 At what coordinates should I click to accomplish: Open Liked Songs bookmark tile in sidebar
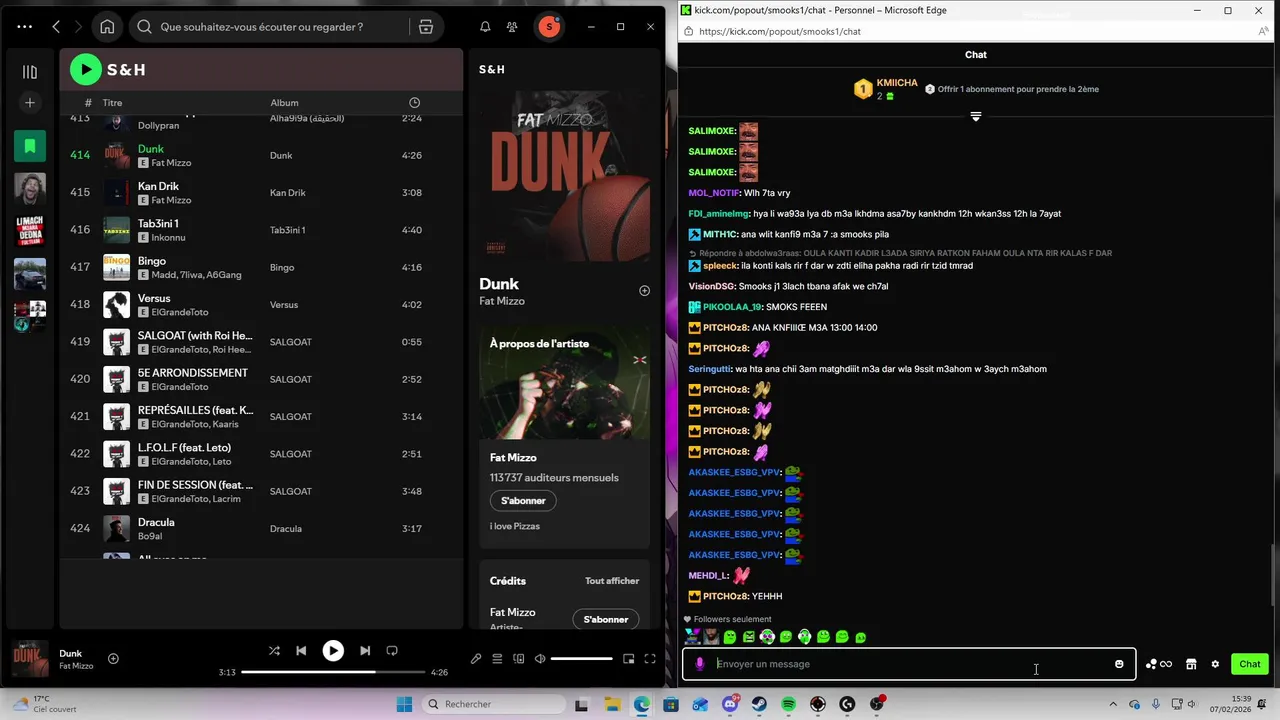pyautogui.click(x=30, y=146)
